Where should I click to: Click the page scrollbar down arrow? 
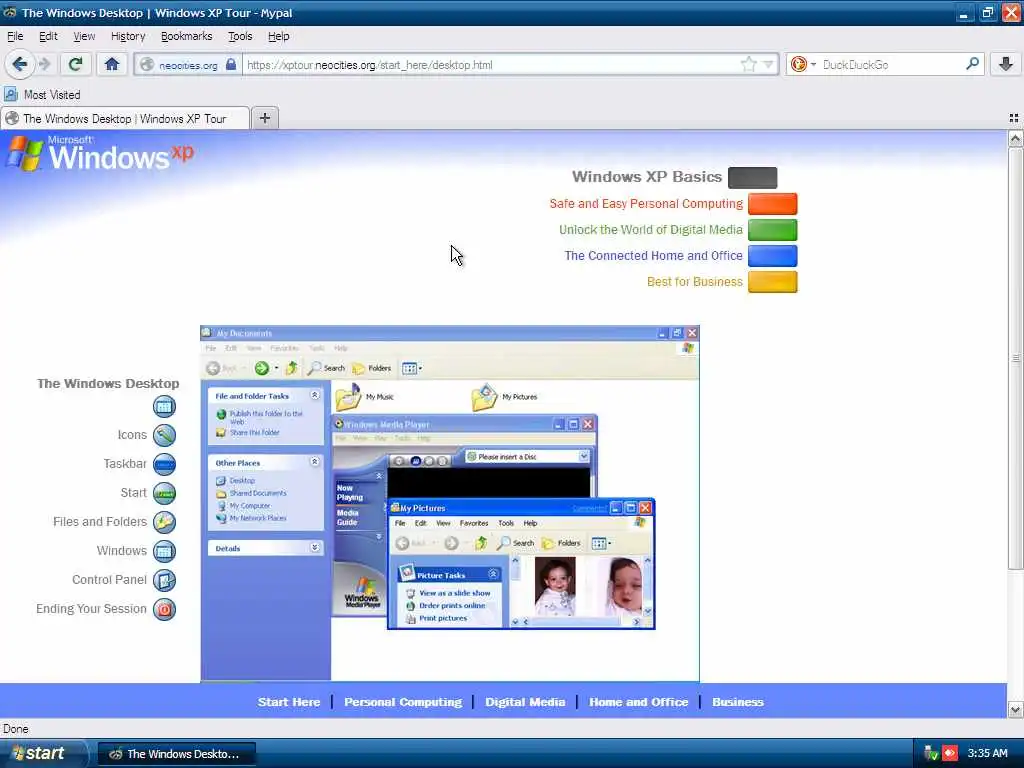1016,709
